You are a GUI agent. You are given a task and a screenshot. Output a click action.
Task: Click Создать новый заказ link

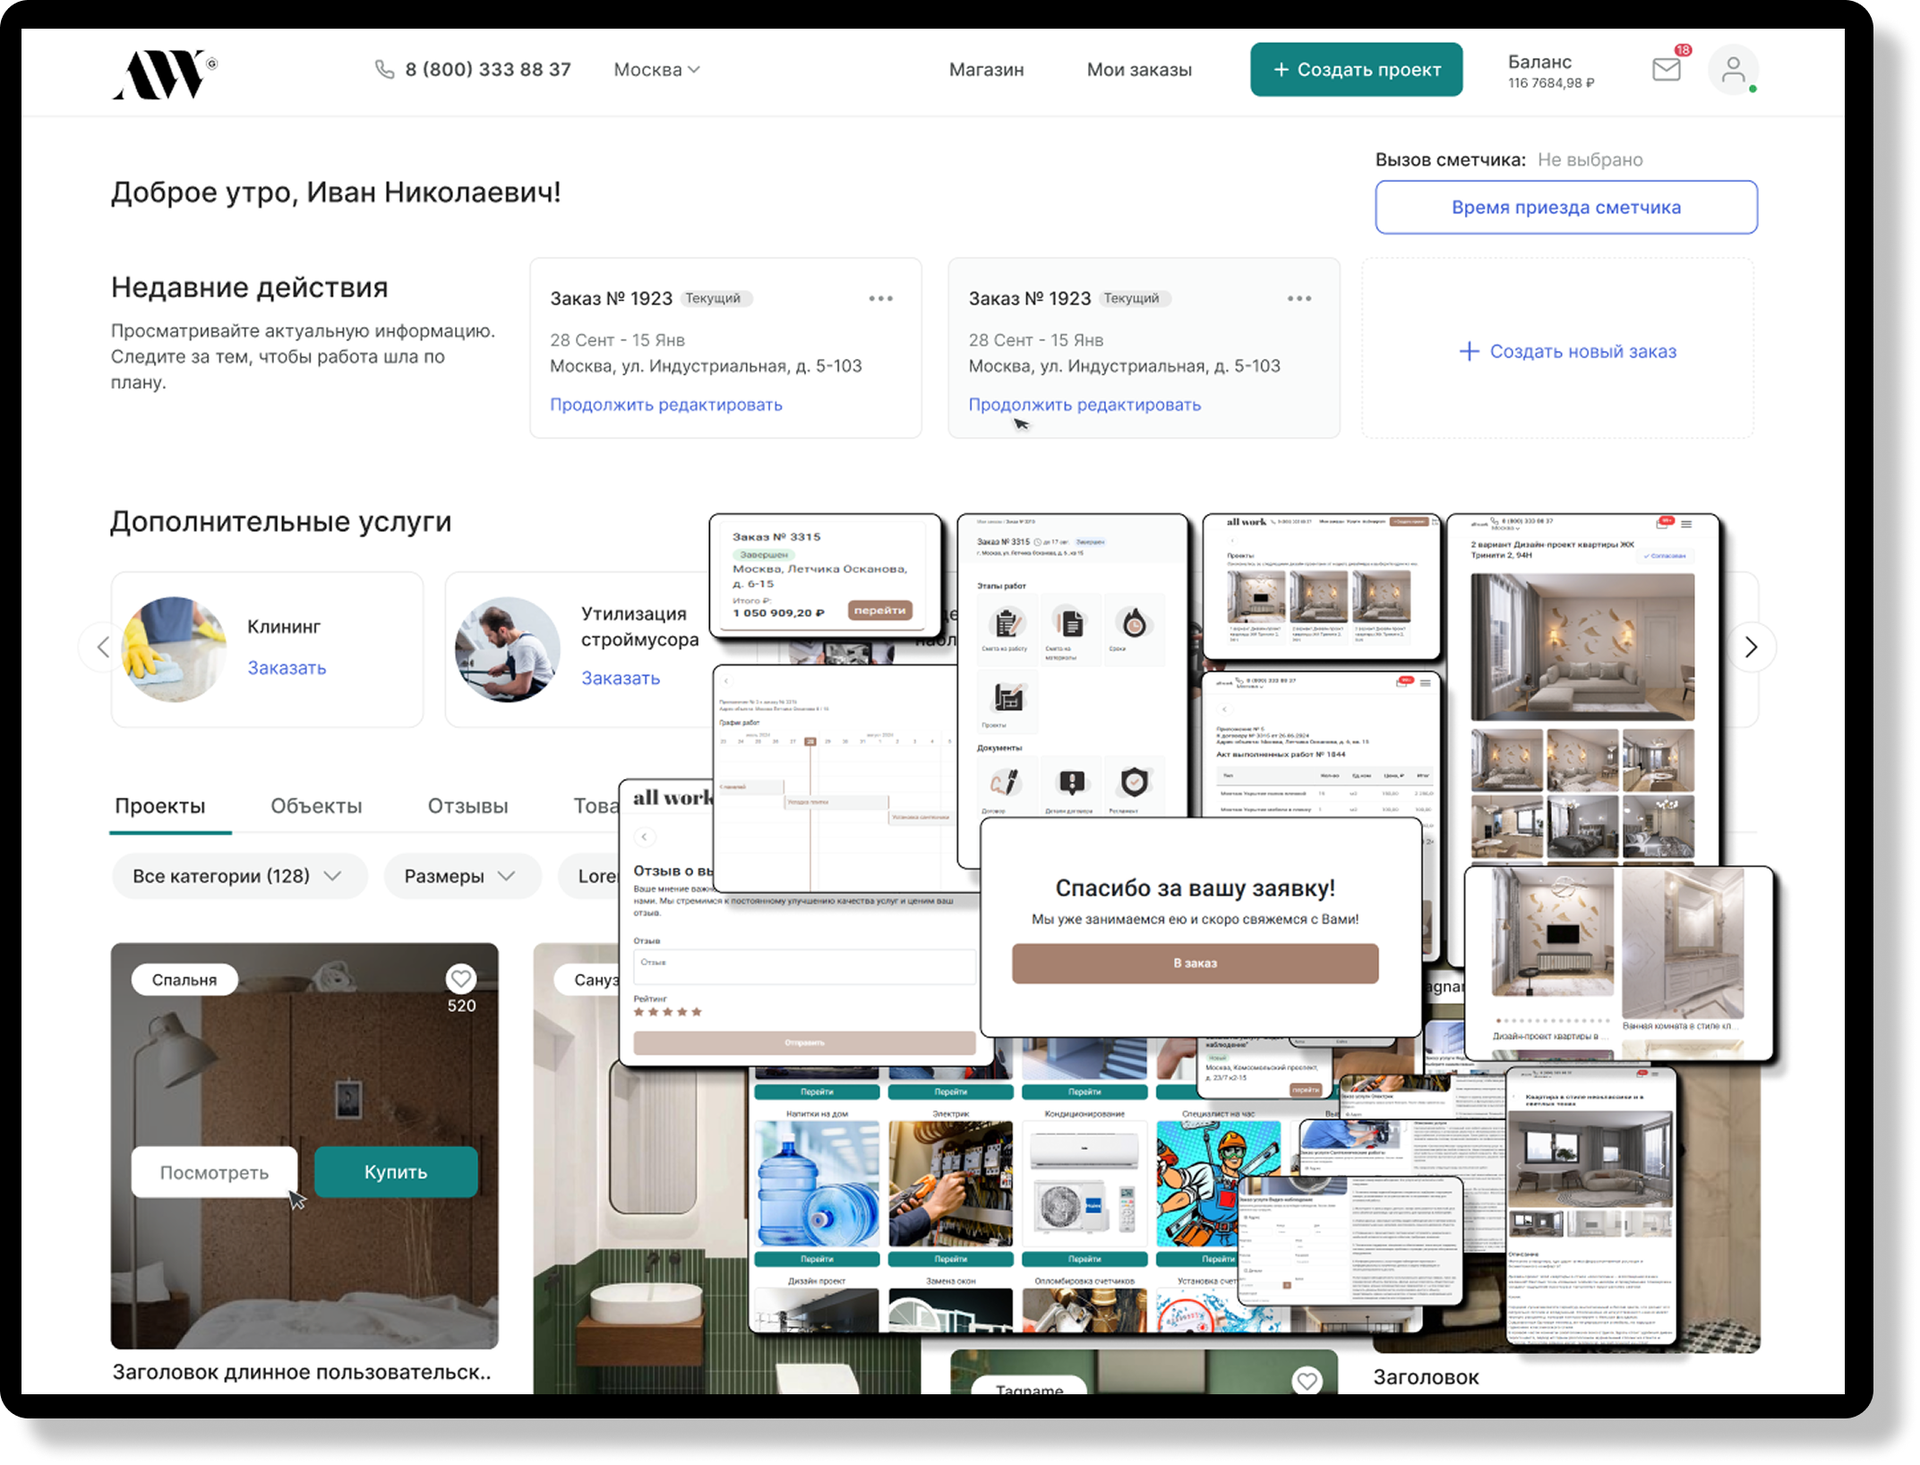[x=1583, y=351]
